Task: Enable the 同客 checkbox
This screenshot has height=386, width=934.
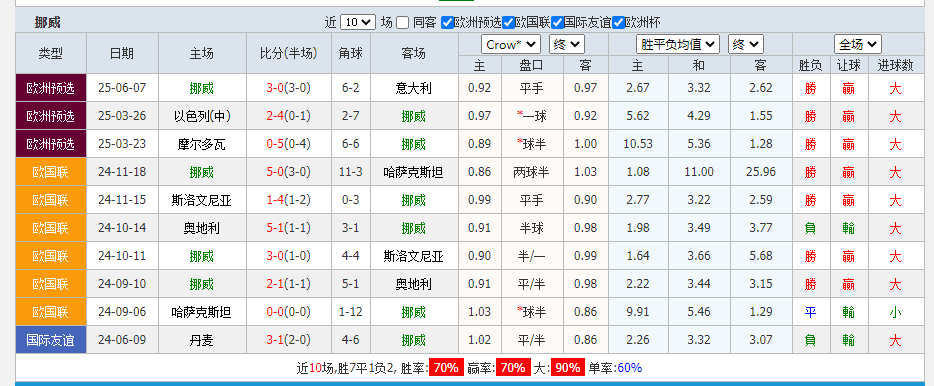Action: tap(403, 23)
